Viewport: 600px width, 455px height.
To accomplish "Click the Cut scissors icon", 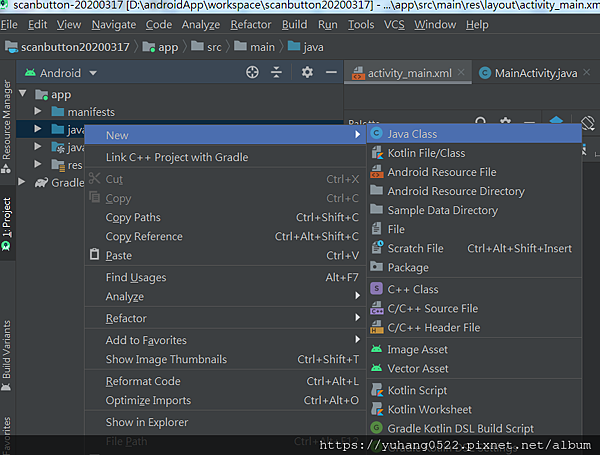I will point(95,178).
